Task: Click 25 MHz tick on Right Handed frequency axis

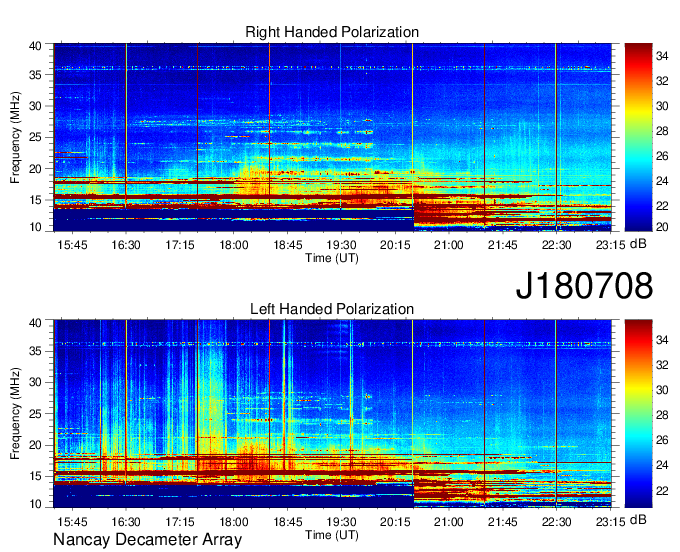Action: 35,137
